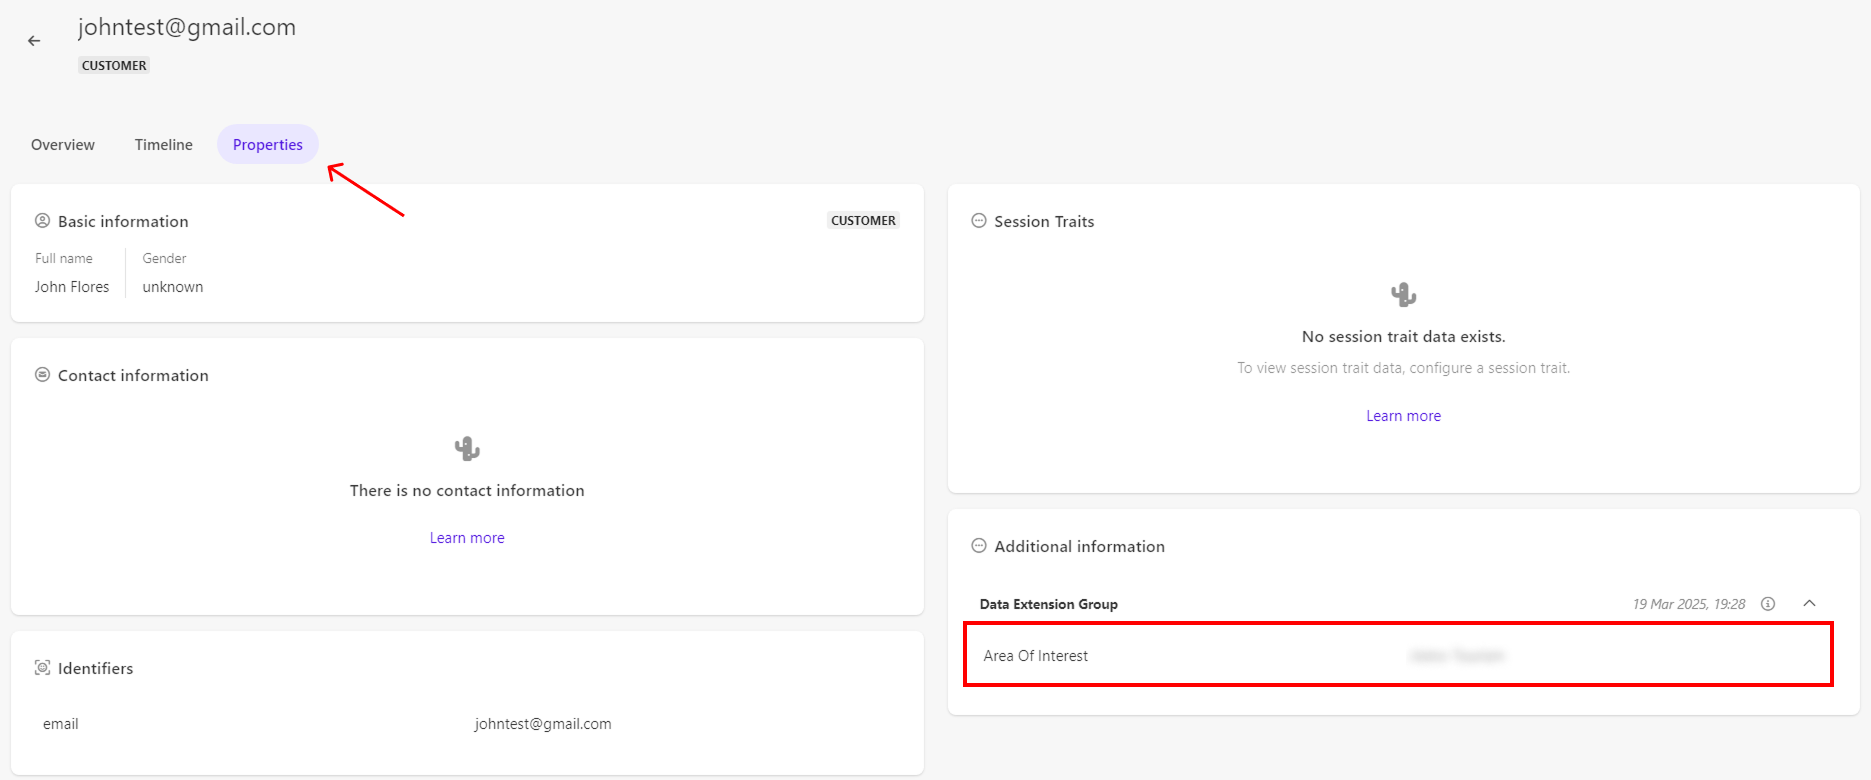Click the Area Of Interest label
This screenshot has height=780, width=1871.
pos(1036,656)
